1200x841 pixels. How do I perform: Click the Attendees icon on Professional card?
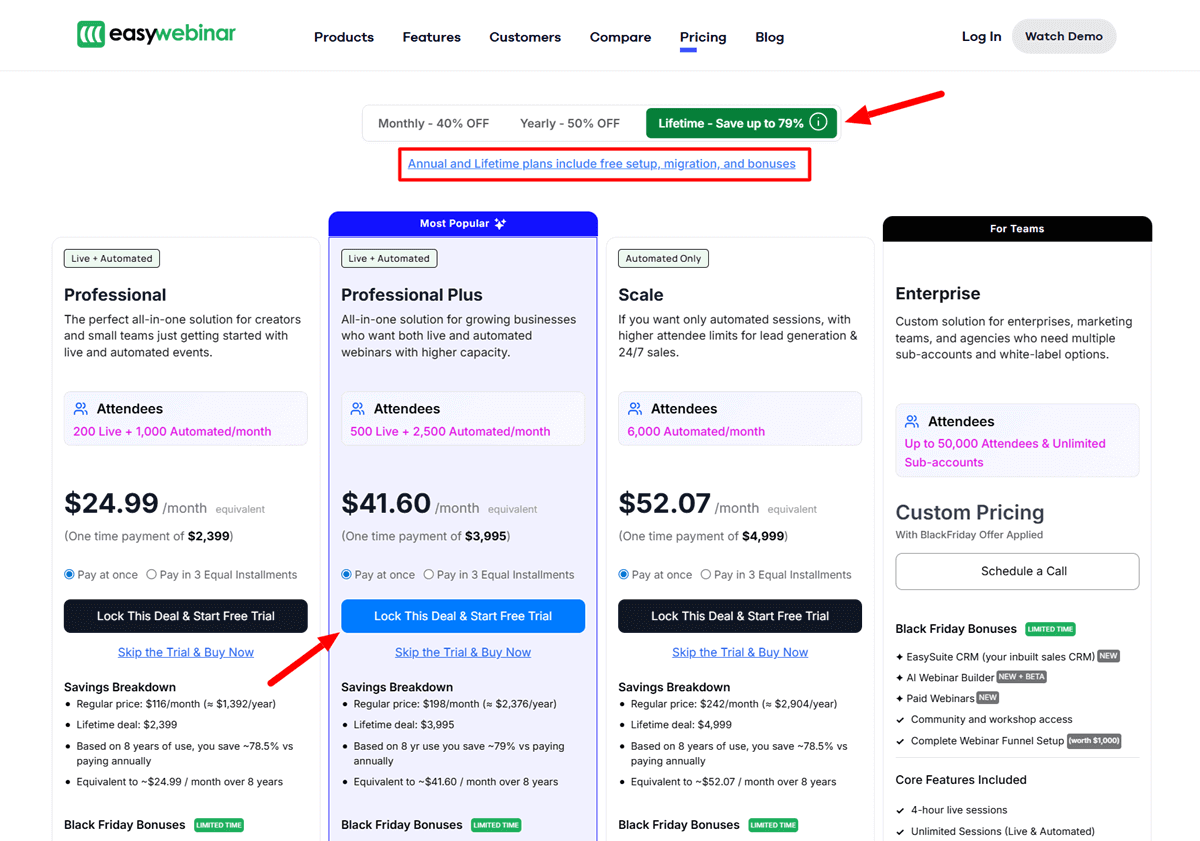tap(81, 408)
